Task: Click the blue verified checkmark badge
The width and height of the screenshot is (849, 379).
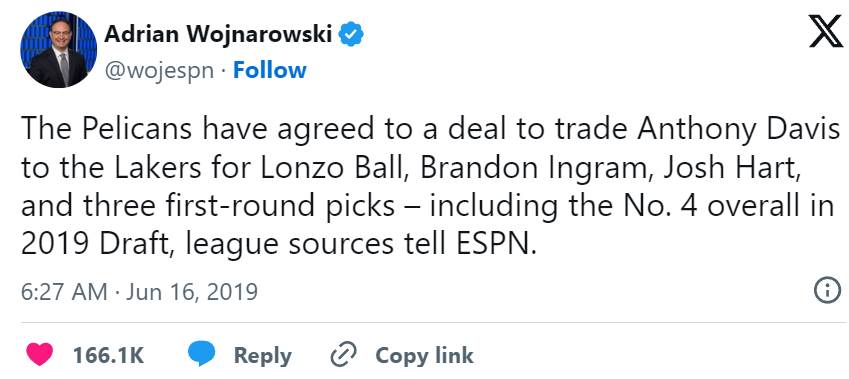Action: (350, 36)
